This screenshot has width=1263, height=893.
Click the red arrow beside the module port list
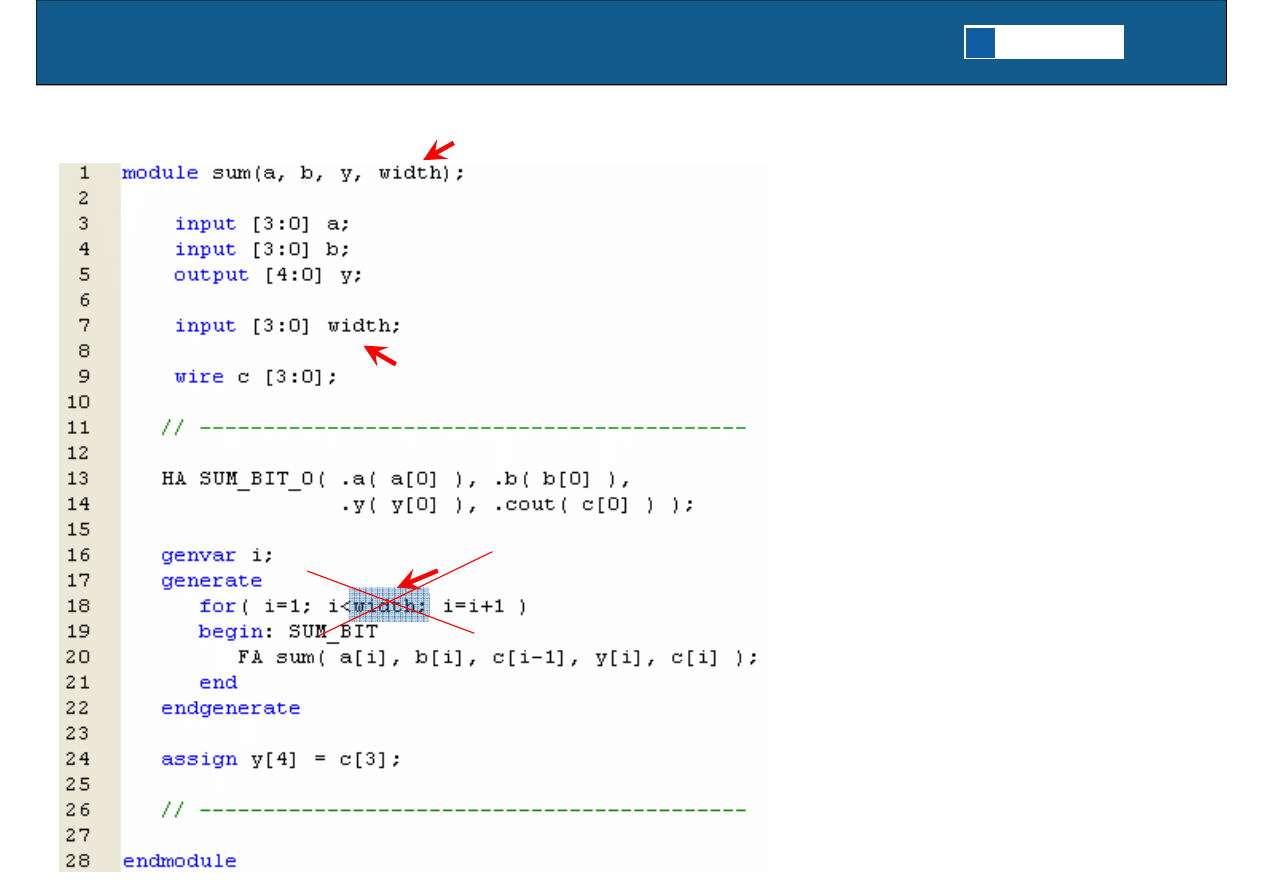click(439, 150)
